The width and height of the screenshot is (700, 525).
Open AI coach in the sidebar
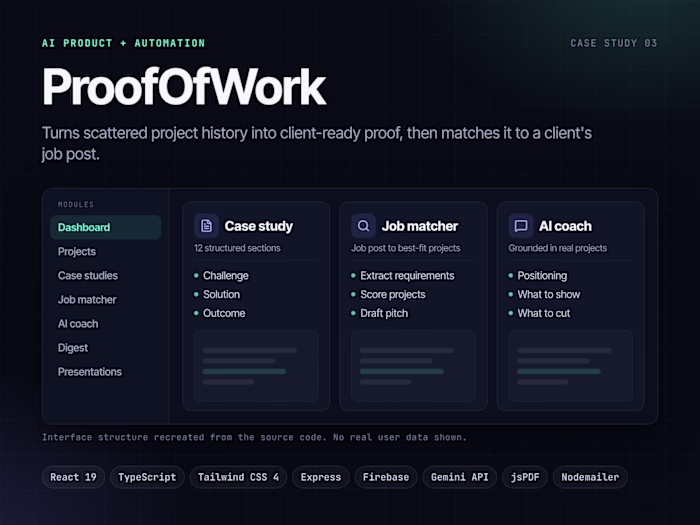pyautogui.click(x=78, y=324)
